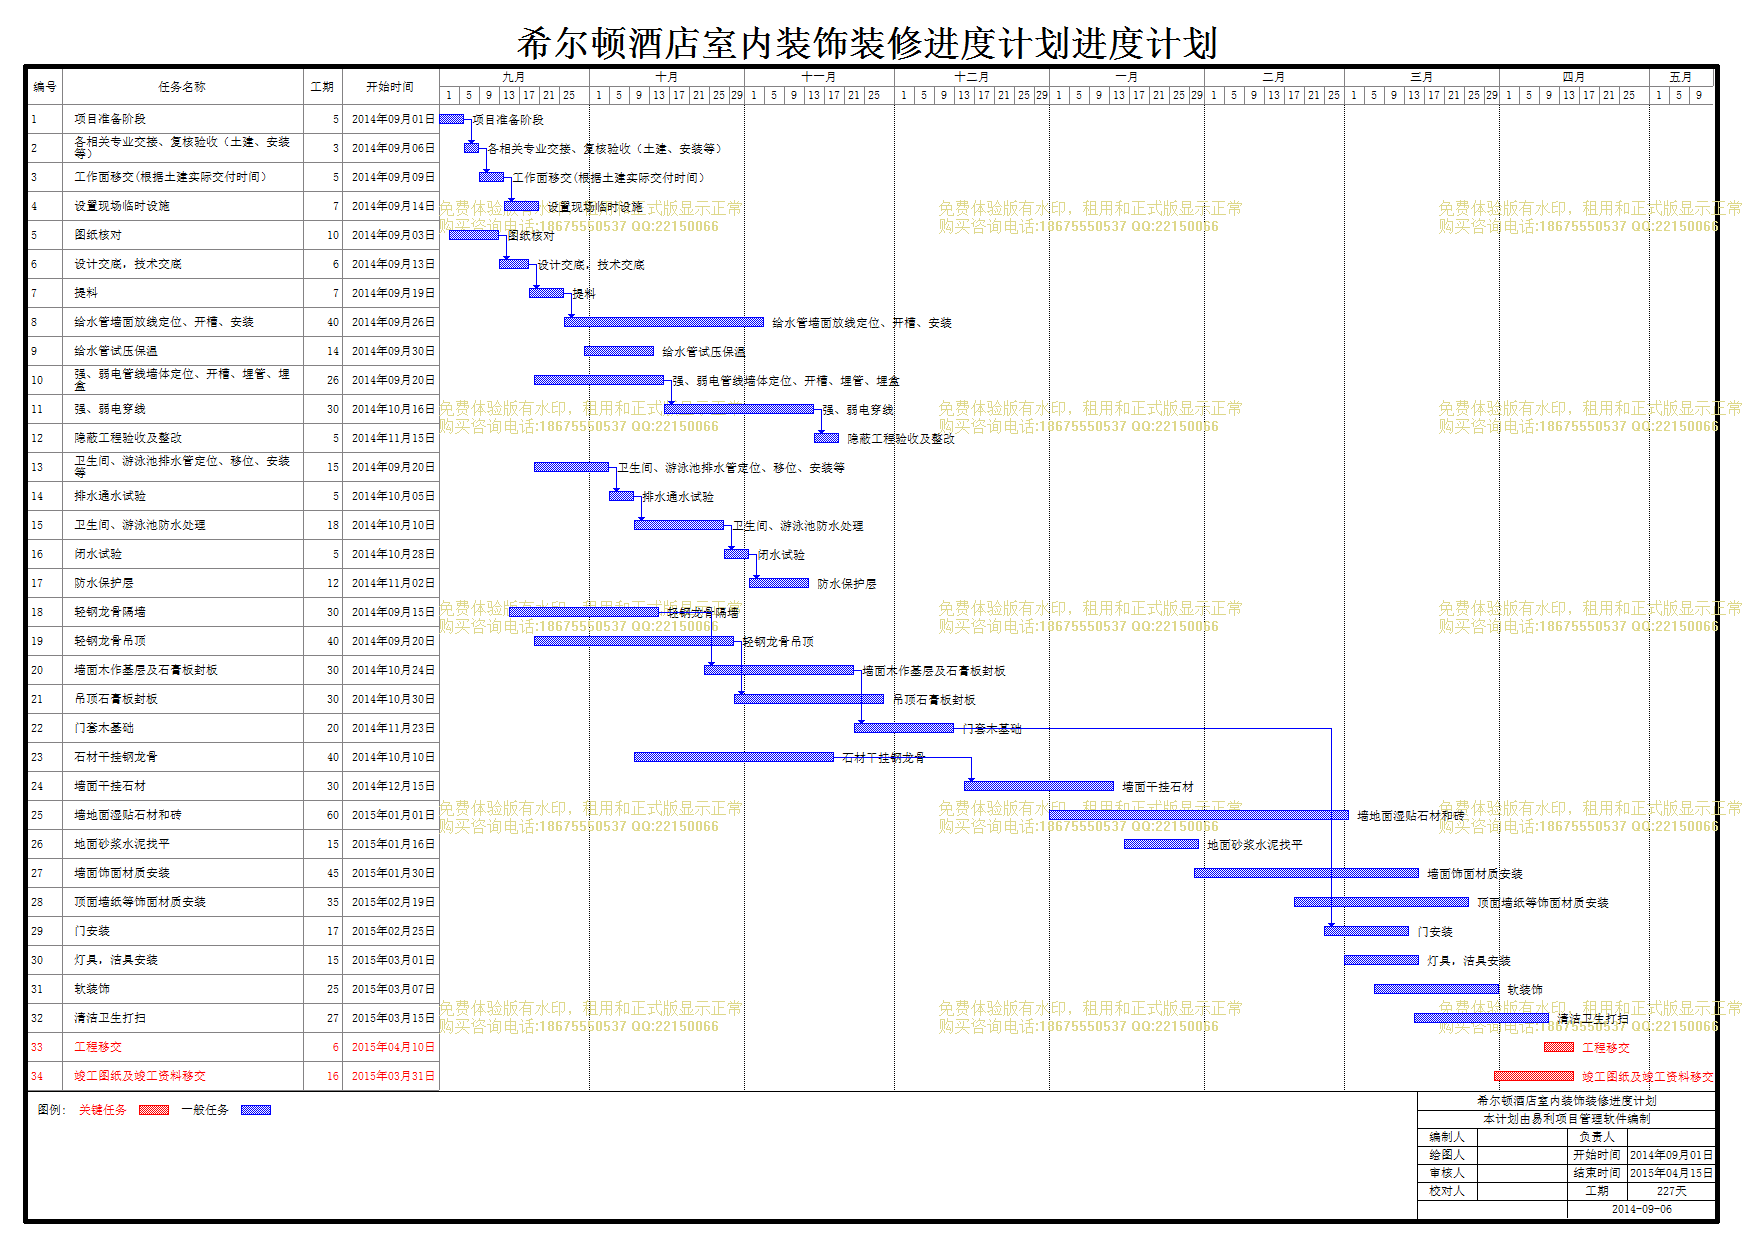Image resolution: width=1742 pixels, height=1245 pixels.
Task: Click the red critical bar for 竣工图纸及竣工资料移交
Action: 1534,1076
